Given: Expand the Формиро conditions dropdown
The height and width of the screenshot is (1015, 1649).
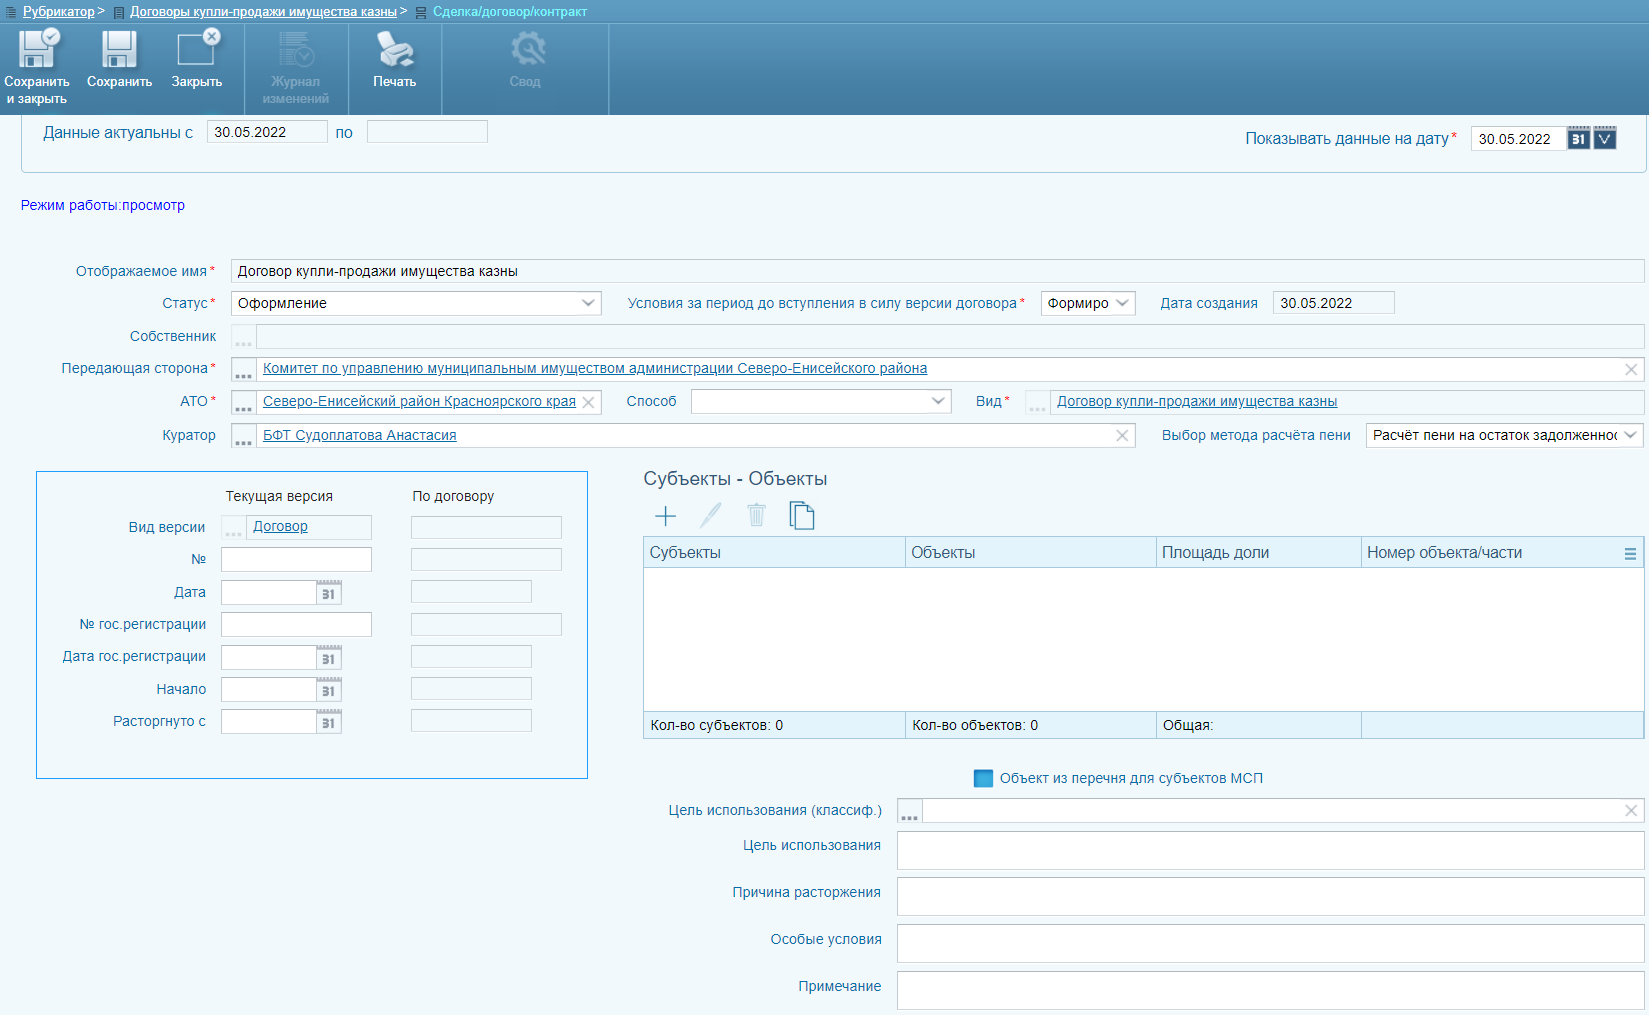Looking at the screenshot, I should pos(1122,303).
